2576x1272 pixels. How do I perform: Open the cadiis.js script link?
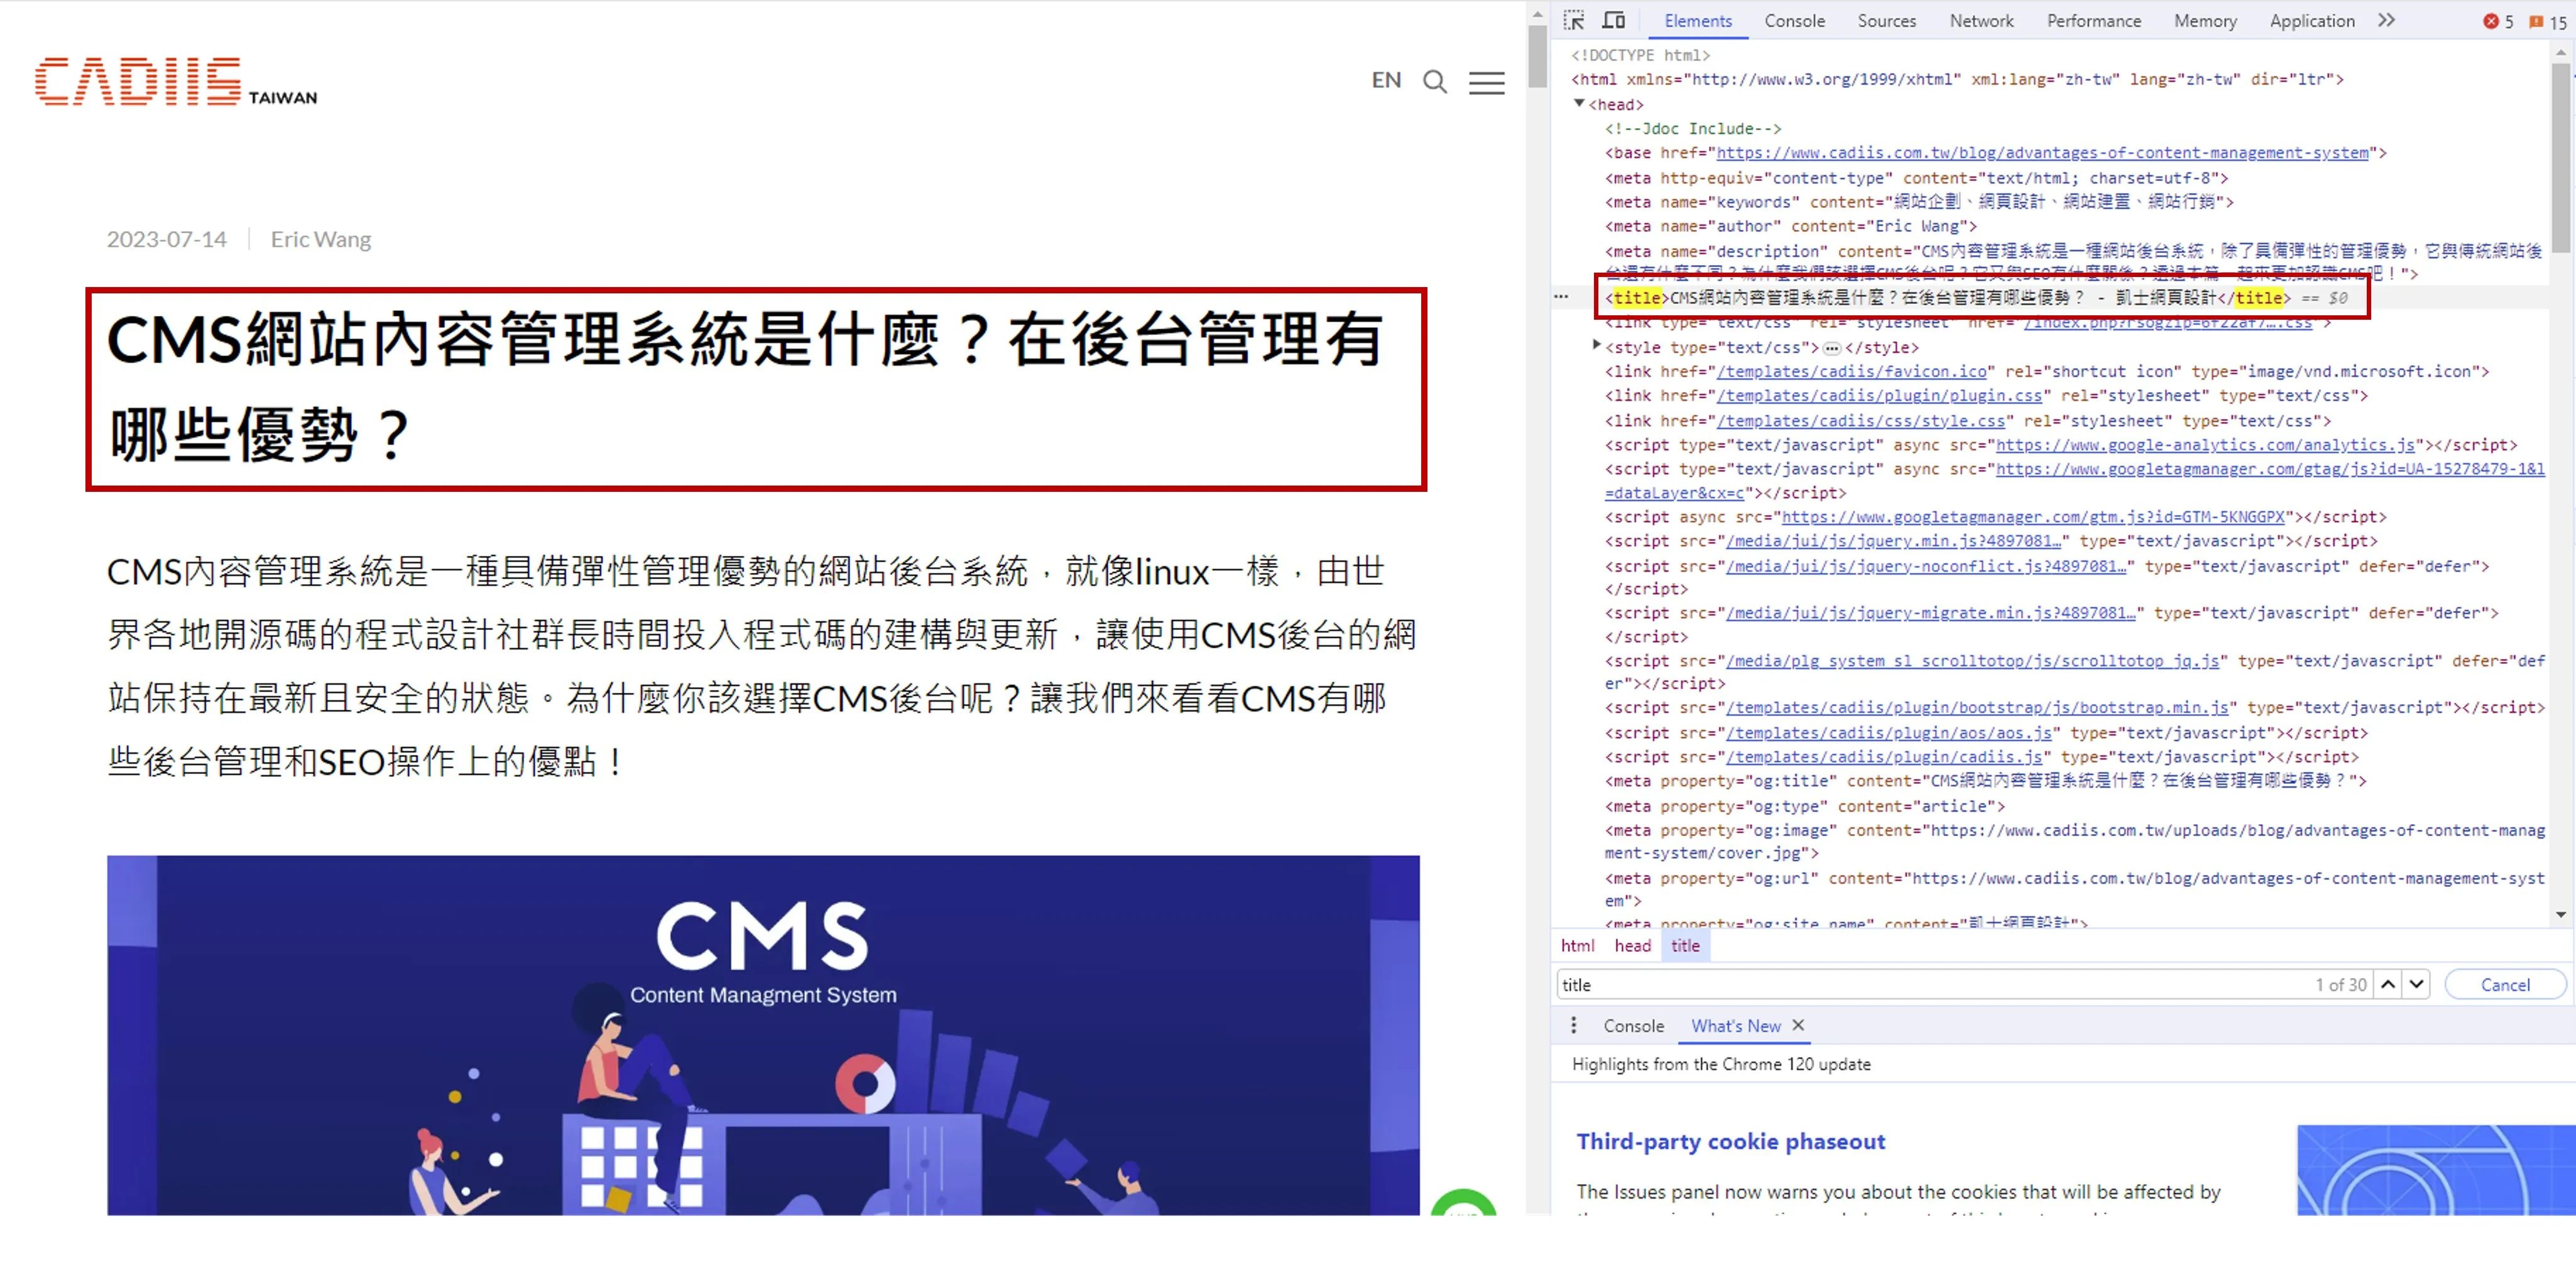[x=1884, y=757]
